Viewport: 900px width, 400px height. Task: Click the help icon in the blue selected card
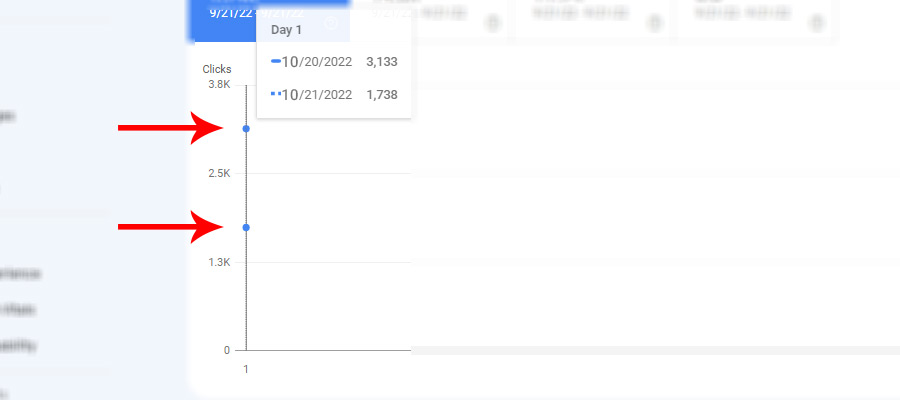(x=331, y=23)
